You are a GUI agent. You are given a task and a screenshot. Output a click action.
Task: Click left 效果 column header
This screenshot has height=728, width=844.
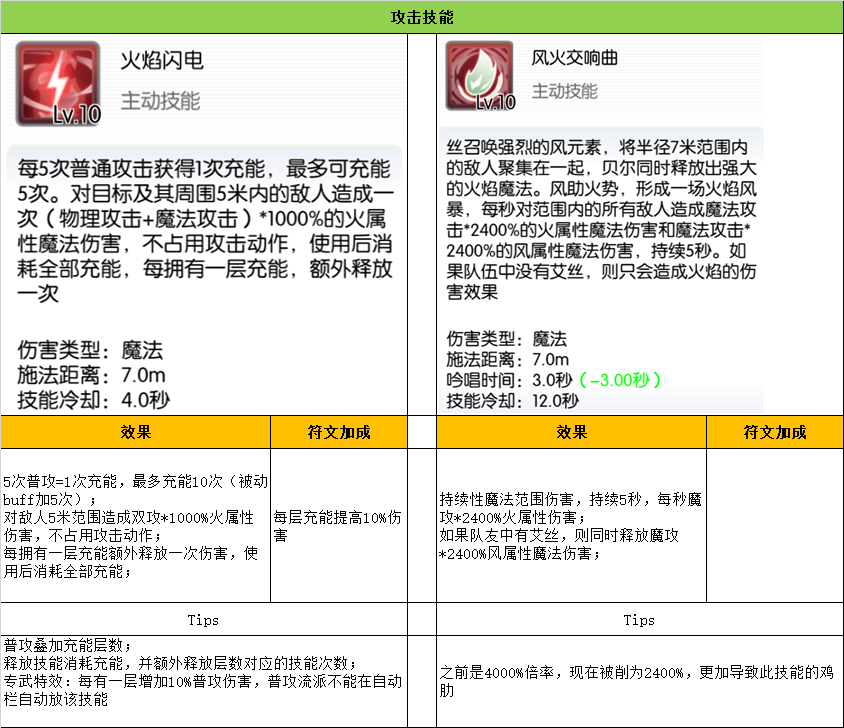click(x=136, y=432)
